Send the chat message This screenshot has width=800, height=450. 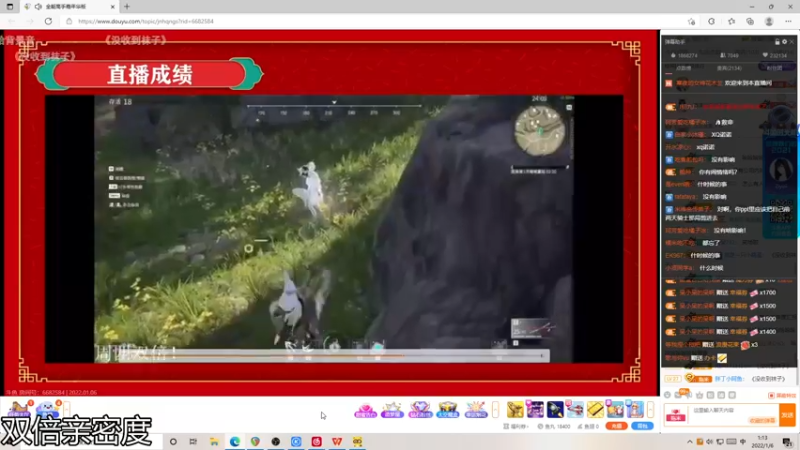[x=787, y=414]
